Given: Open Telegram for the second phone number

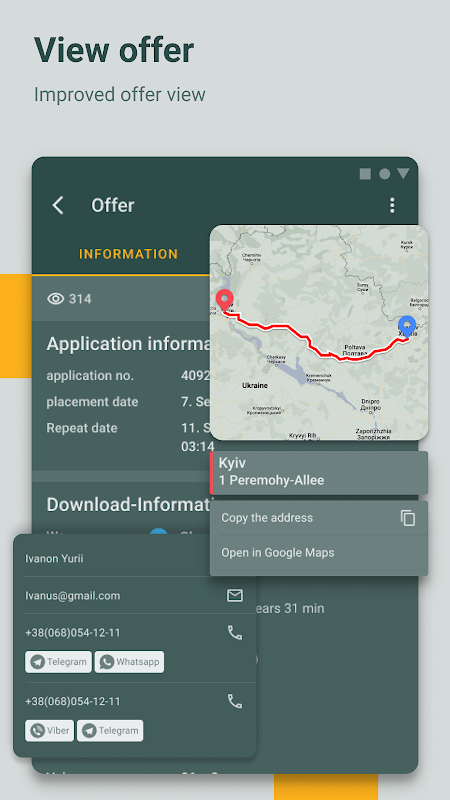Looking at the screenshot, I should coord(110,731).
